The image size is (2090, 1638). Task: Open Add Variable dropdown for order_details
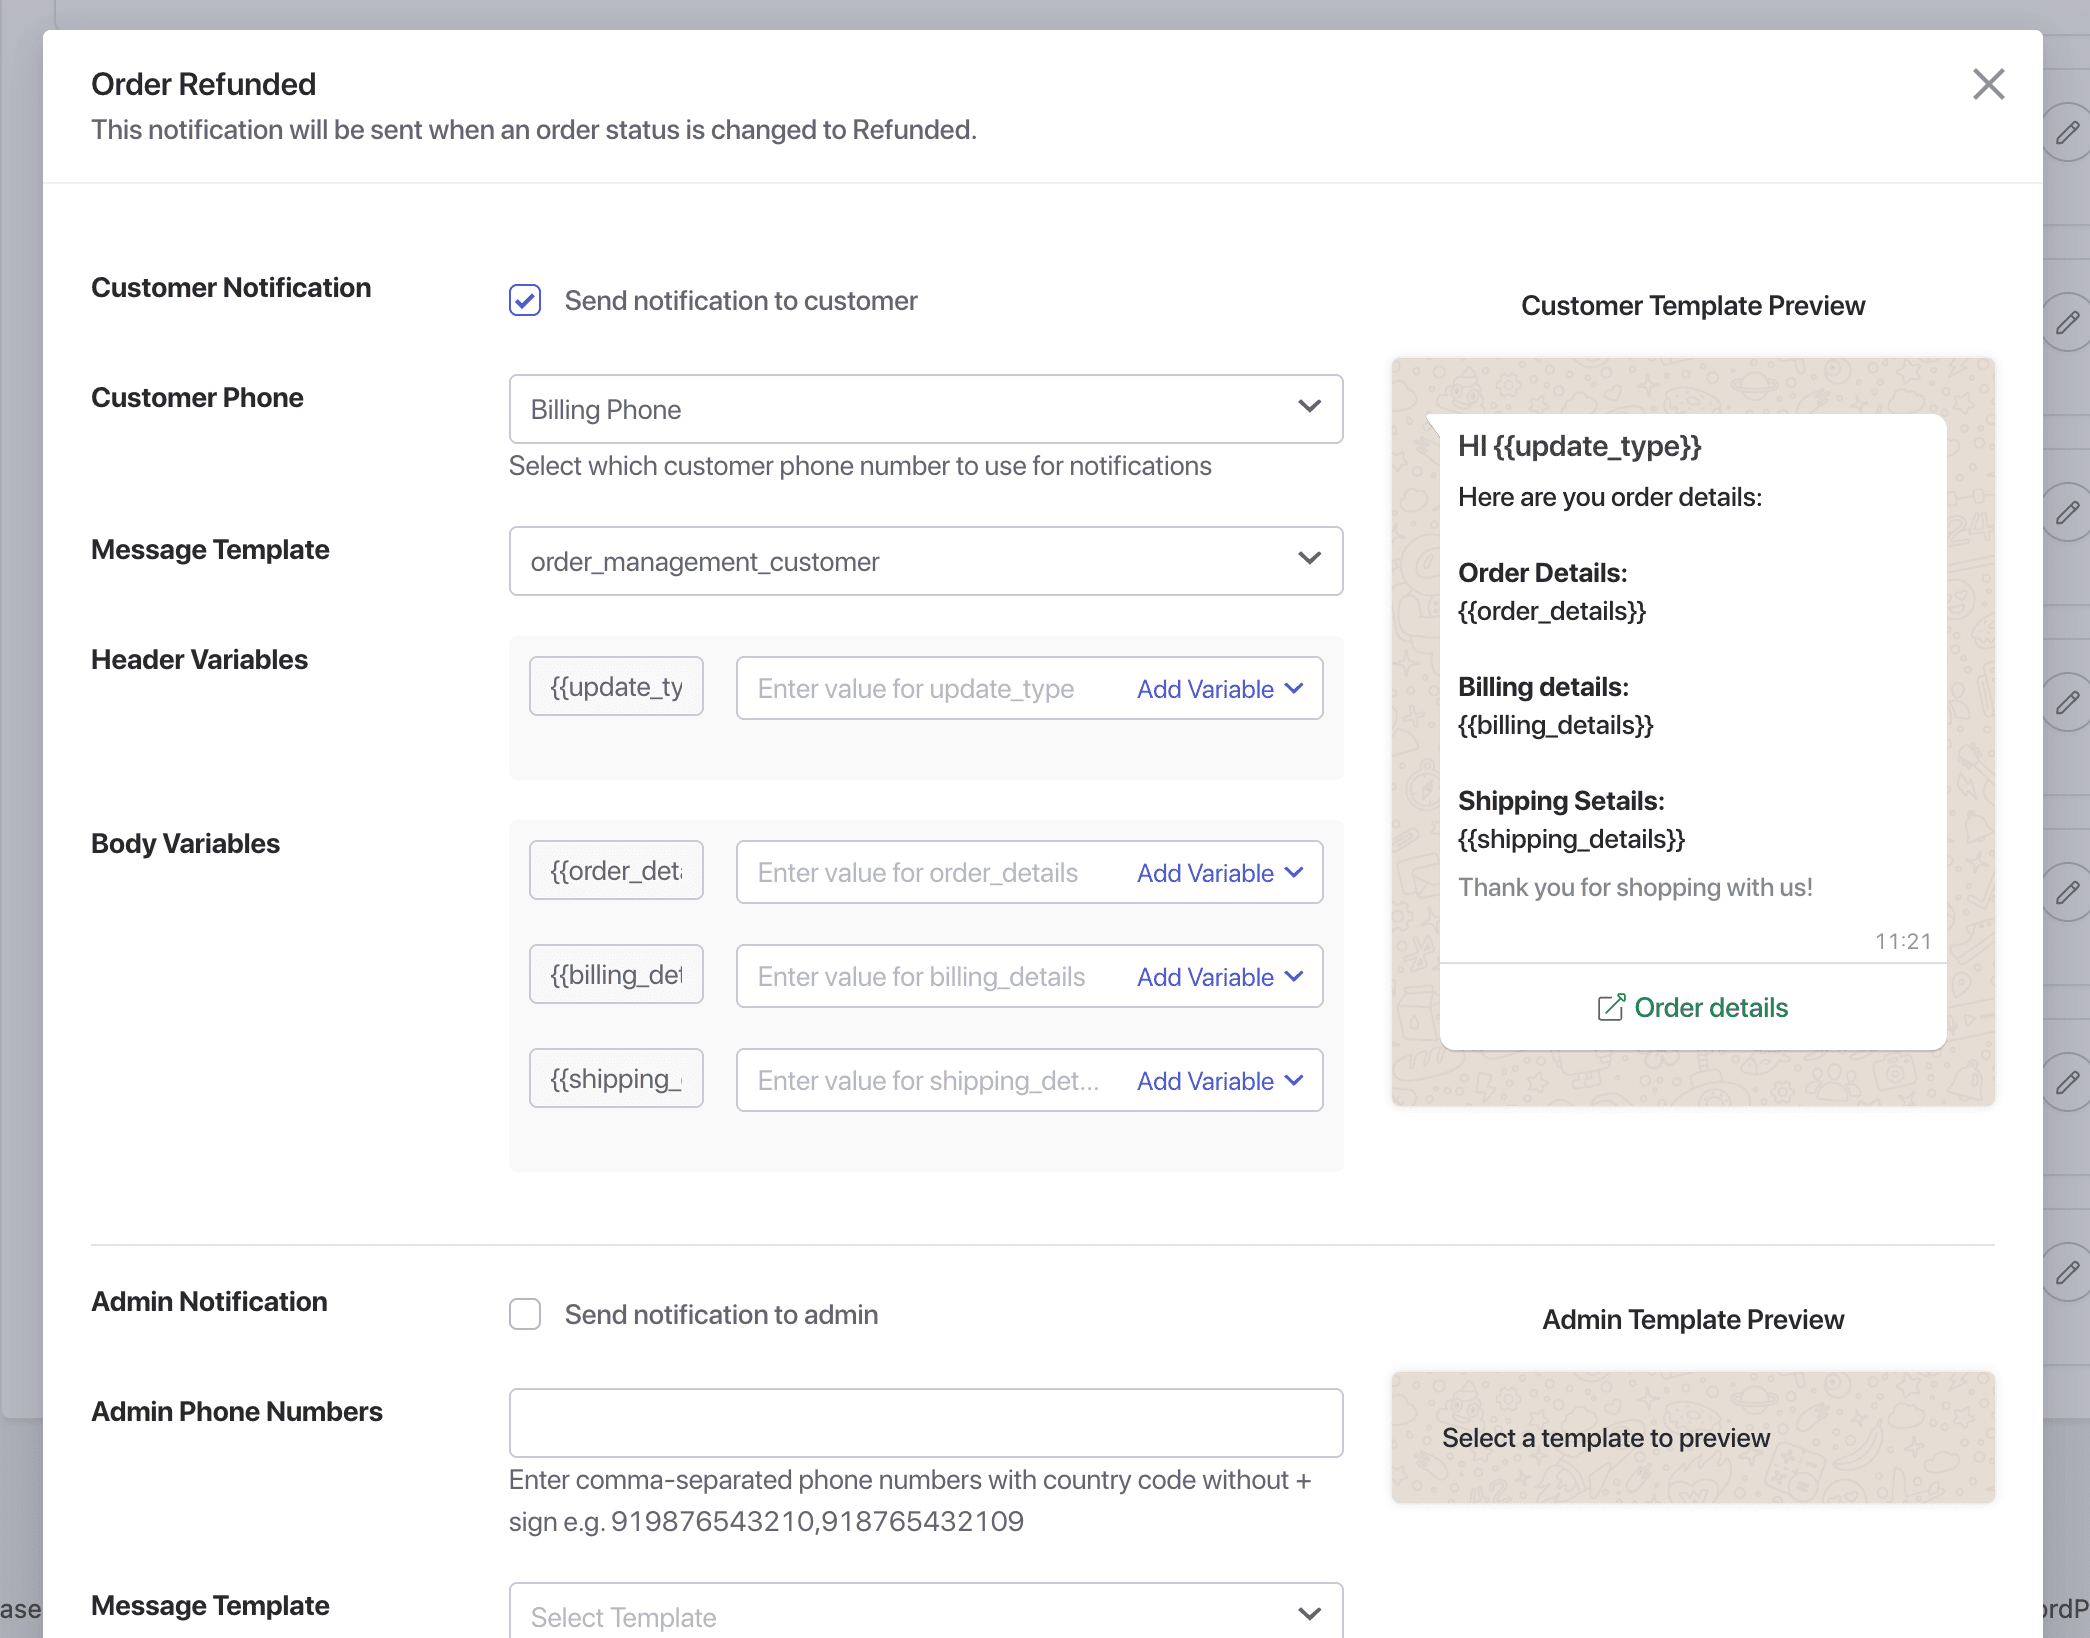[x=1219, y=872]
